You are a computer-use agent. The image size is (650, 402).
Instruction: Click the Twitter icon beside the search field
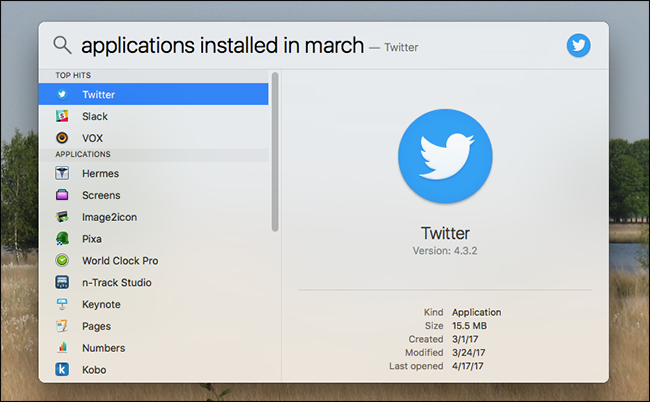pos(578,45)
